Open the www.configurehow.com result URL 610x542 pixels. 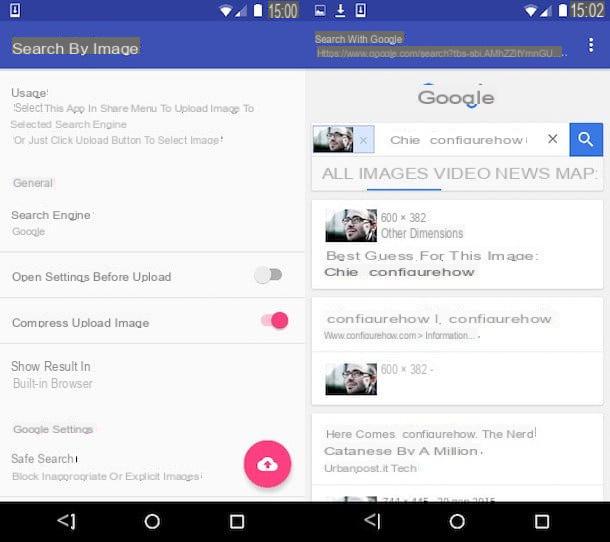[402, 335]
